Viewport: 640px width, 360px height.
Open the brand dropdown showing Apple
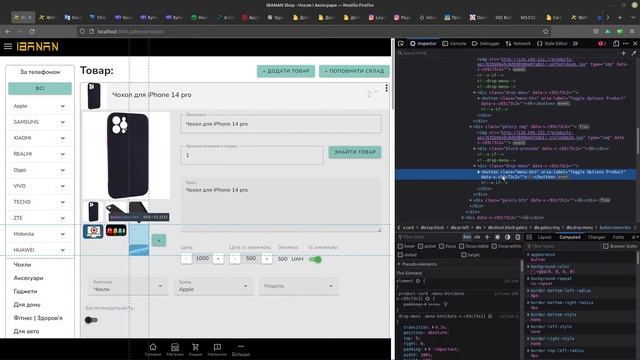213,286
